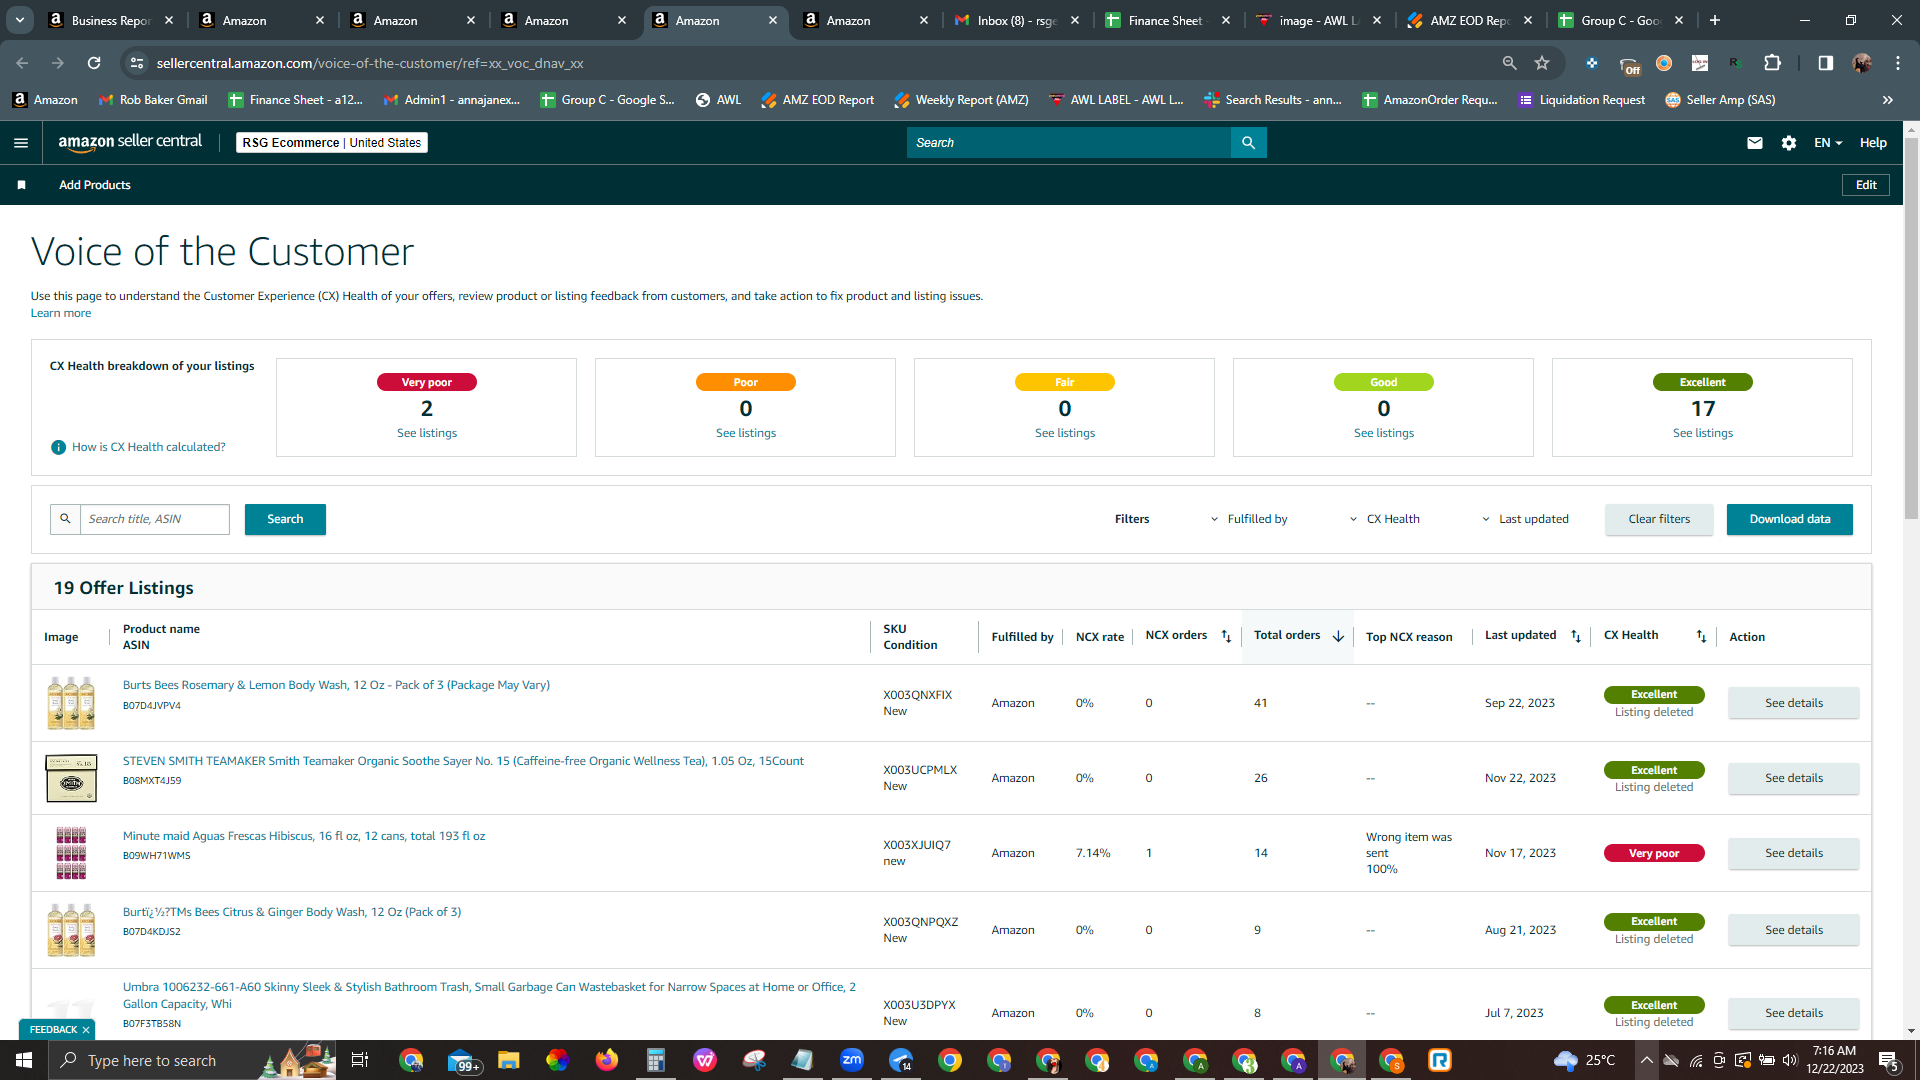Image resolution: width=1920 pixels, height=1080 pixels.
Task: Click the Seller Central header search field
Action: point(1069,143)
